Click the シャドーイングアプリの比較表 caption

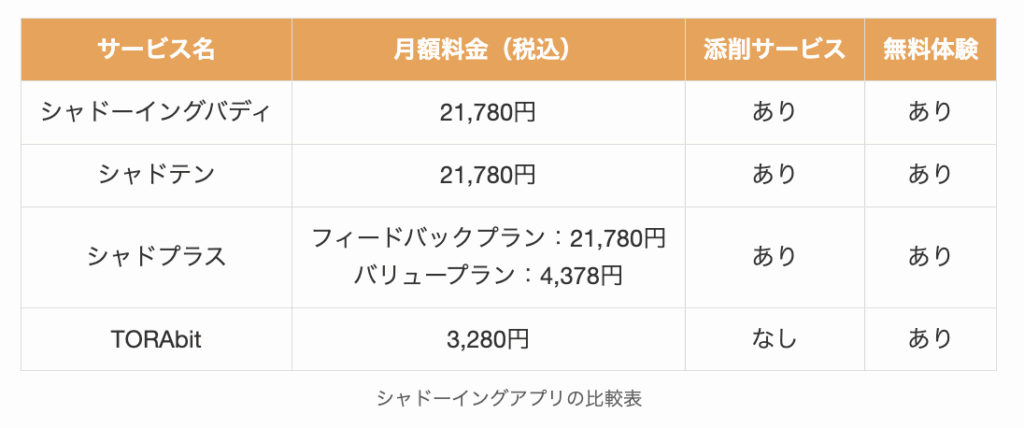[x=508, y=398]
